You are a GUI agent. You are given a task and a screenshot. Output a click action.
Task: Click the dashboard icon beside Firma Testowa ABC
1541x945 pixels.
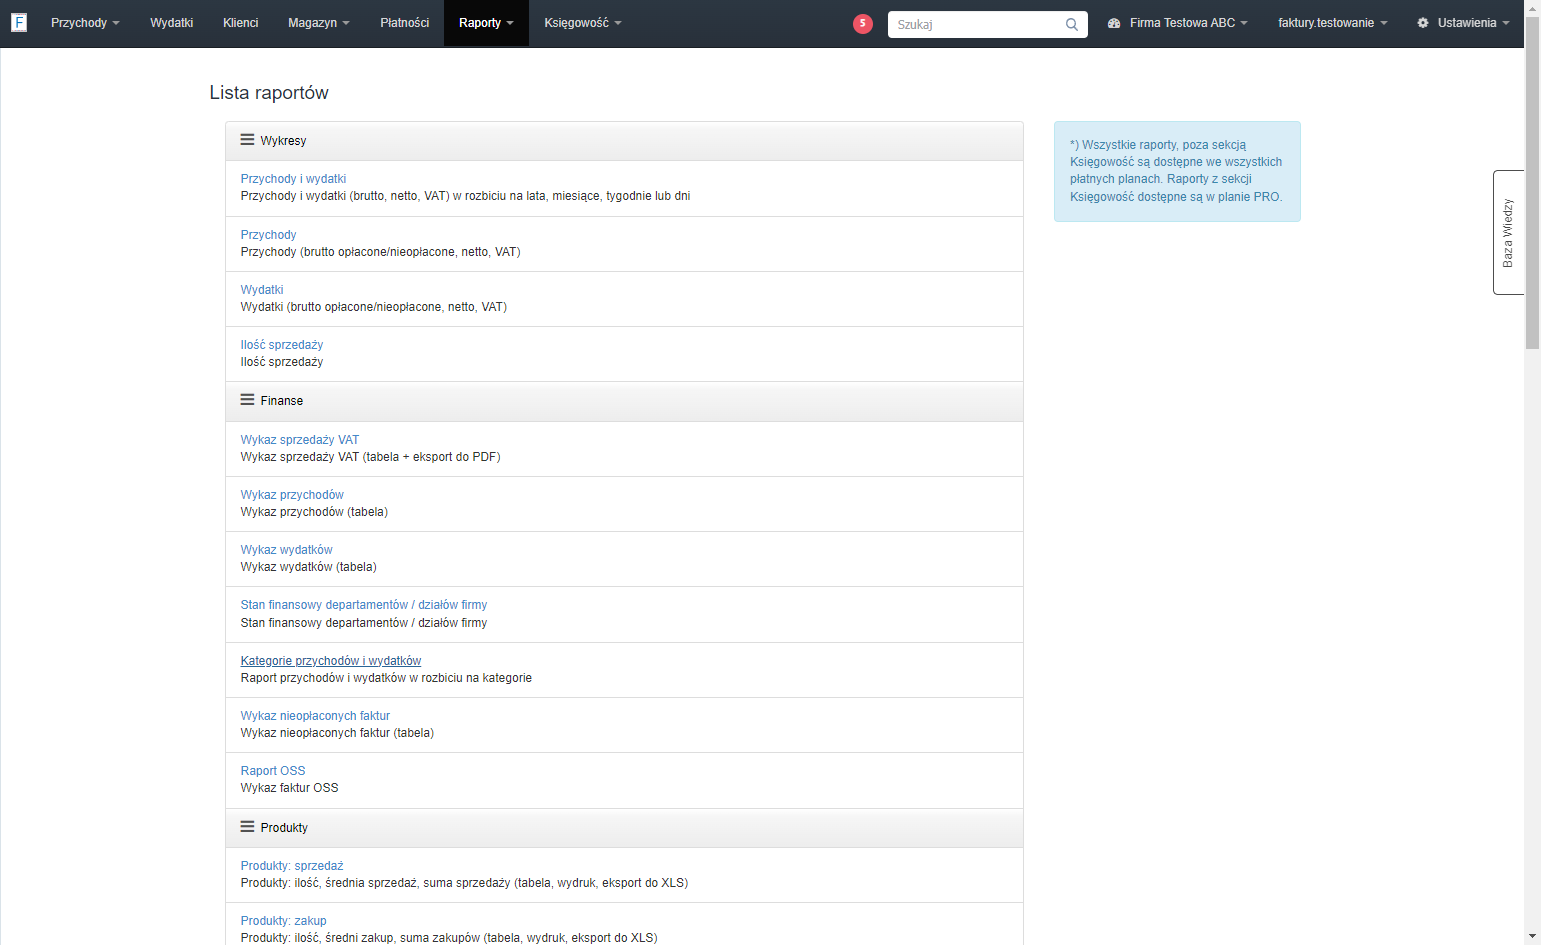pos(1114,23)
